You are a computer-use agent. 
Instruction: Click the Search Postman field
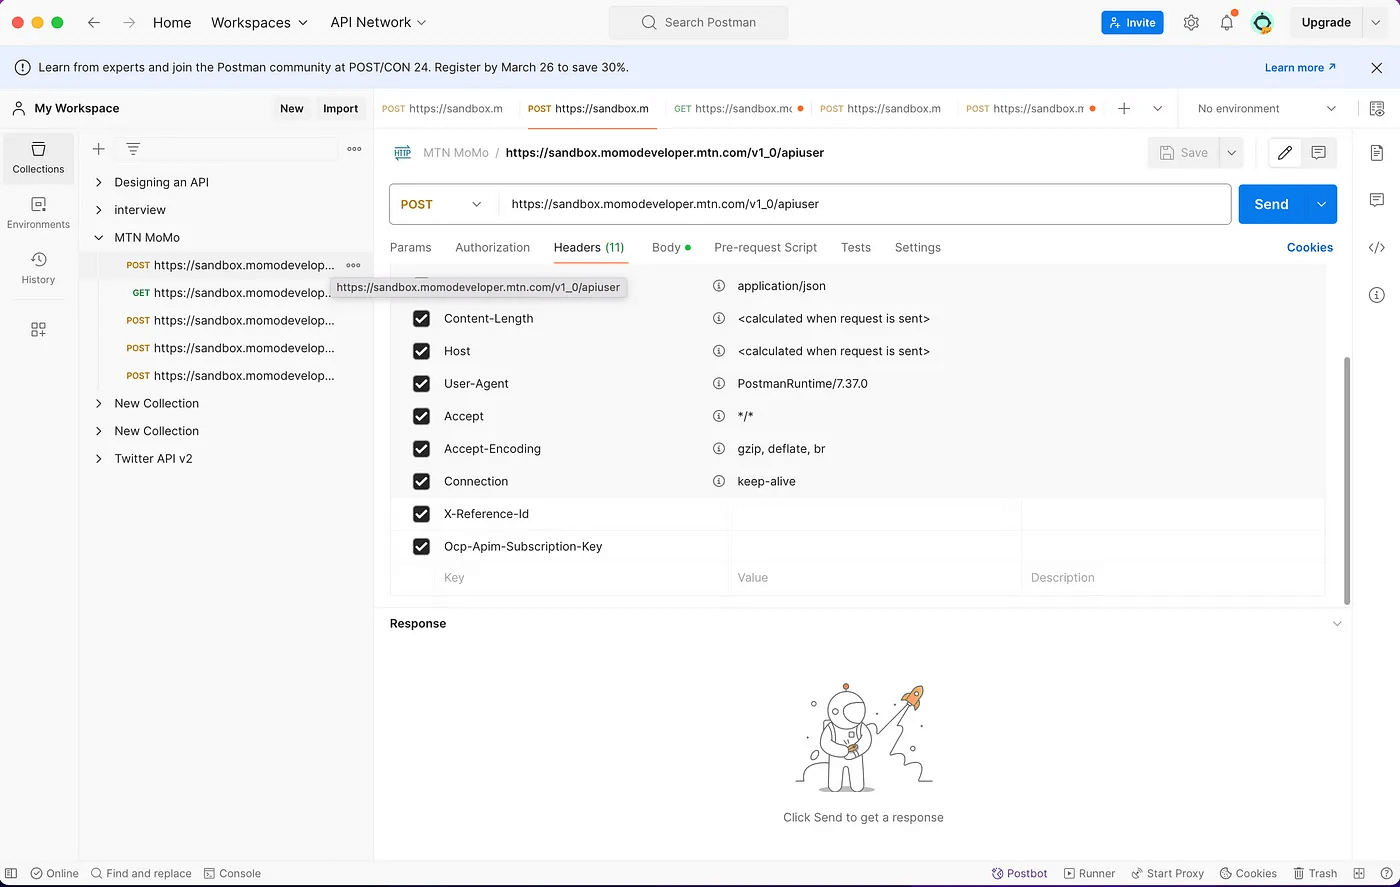point(698,22)
